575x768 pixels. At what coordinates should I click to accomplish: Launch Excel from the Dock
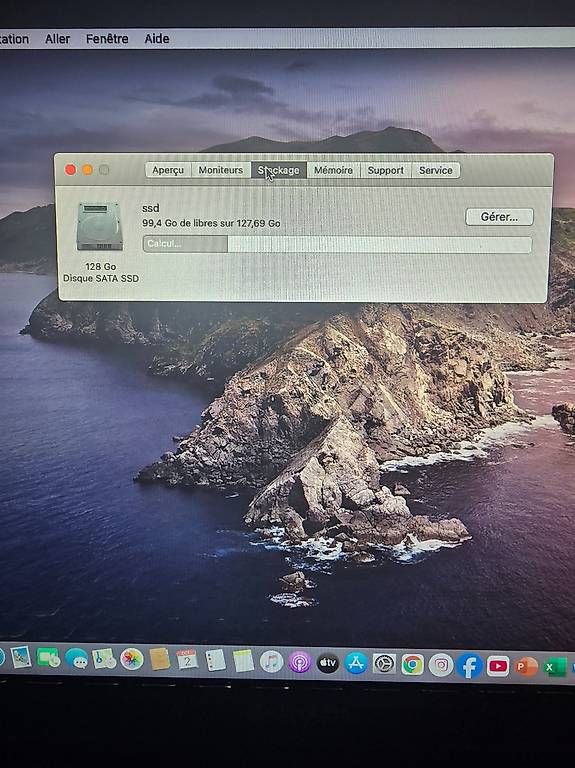[x=554, y=667]
